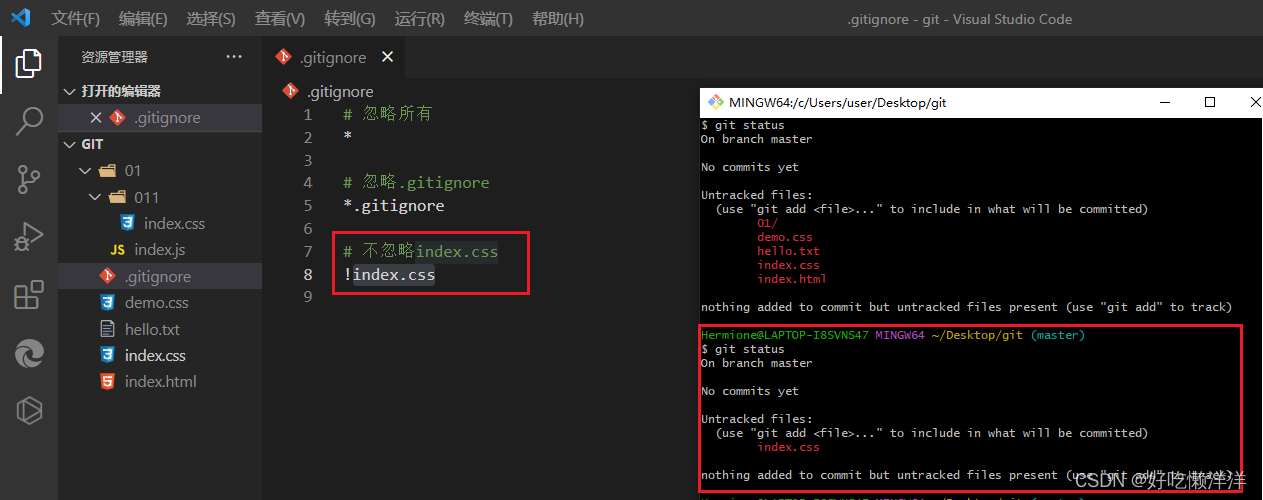1263x500 pixels.
Task: Collapse the GIT workspace section
Action: point(69,144)
